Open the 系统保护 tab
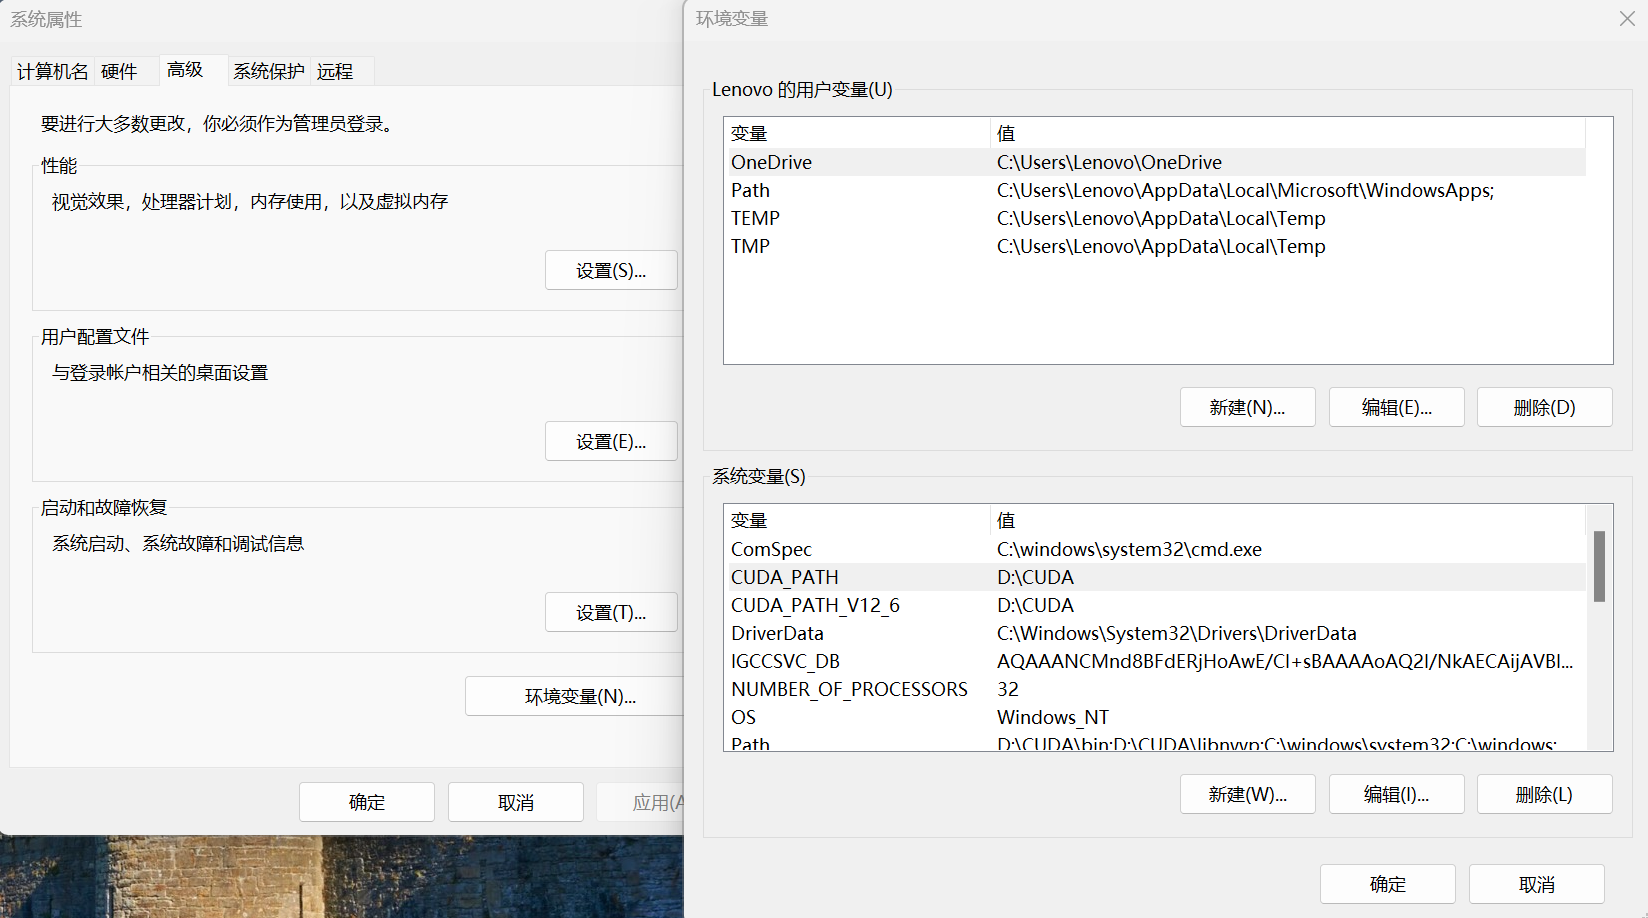The width and height of the screenshot is (1648, 918). point(268,71)
